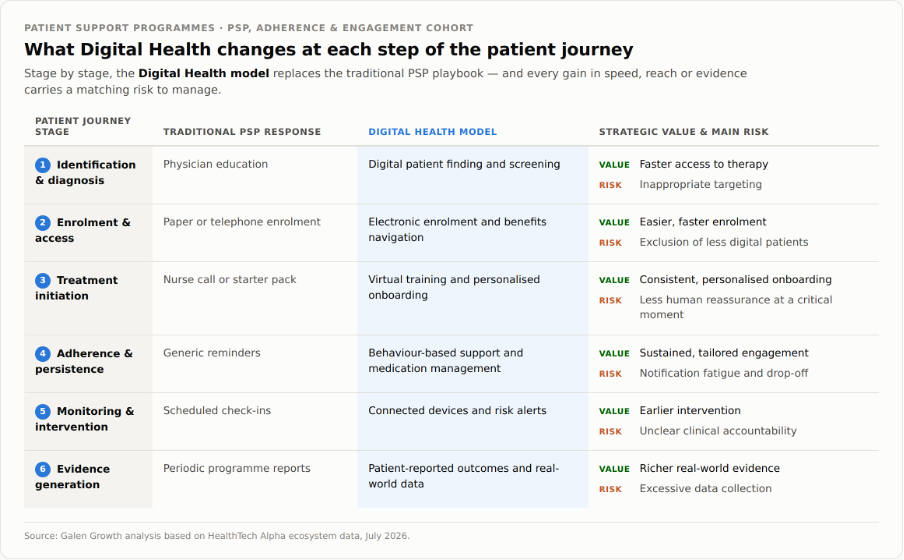Select the Traditional PSP Response column header

point(242,132)
